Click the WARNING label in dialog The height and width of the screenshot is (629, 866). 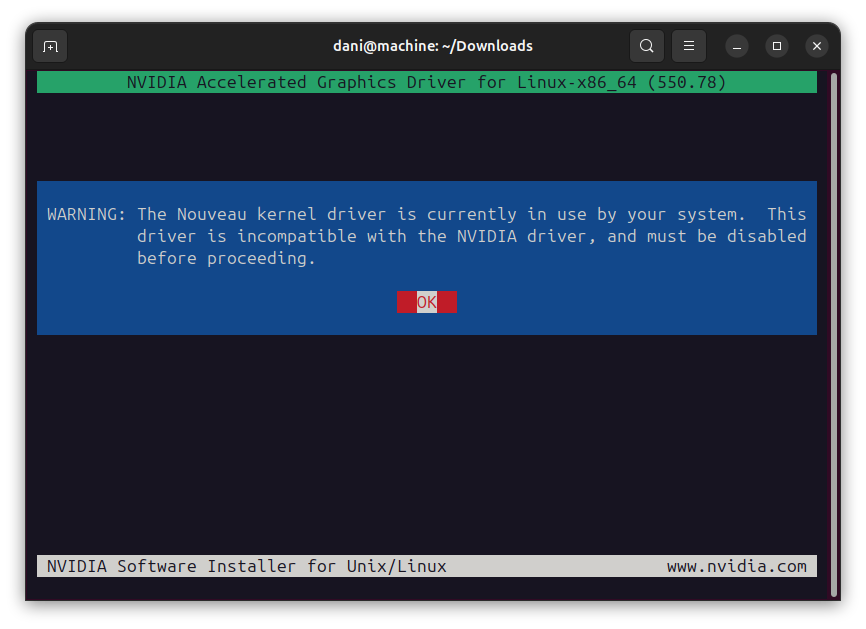coord(86,214)
